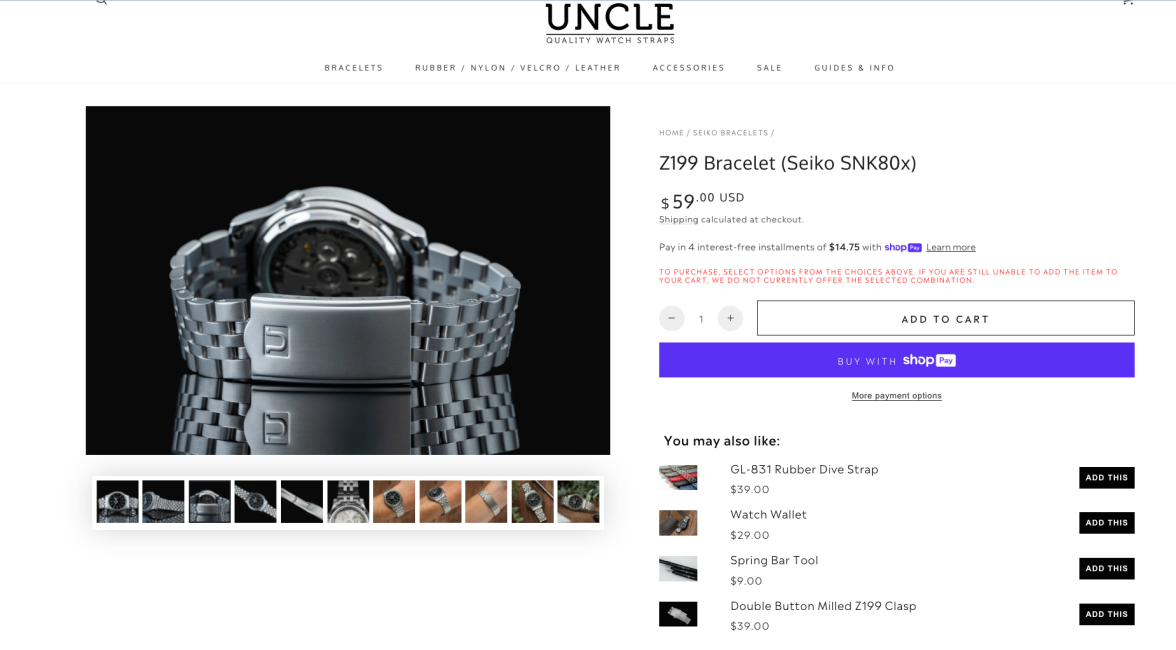
Task: Open the Bracelets menu
Action: point(353,67)
